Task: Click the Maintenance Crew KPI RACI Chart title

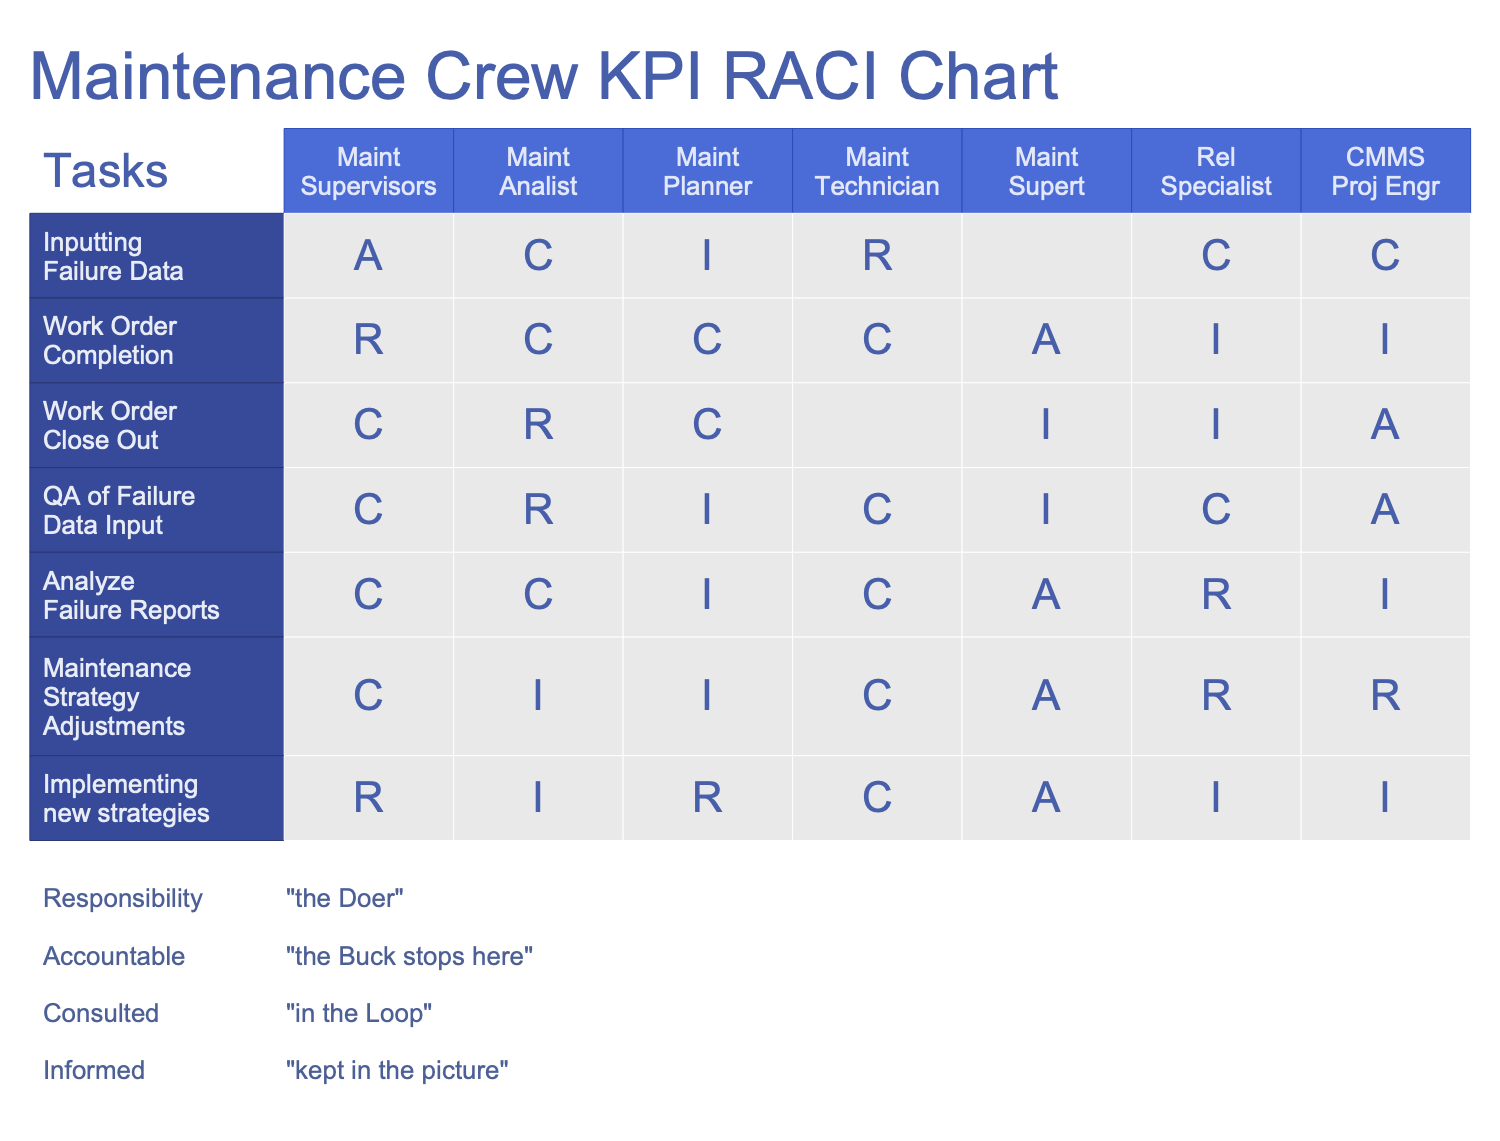Action: pos(544,76)
